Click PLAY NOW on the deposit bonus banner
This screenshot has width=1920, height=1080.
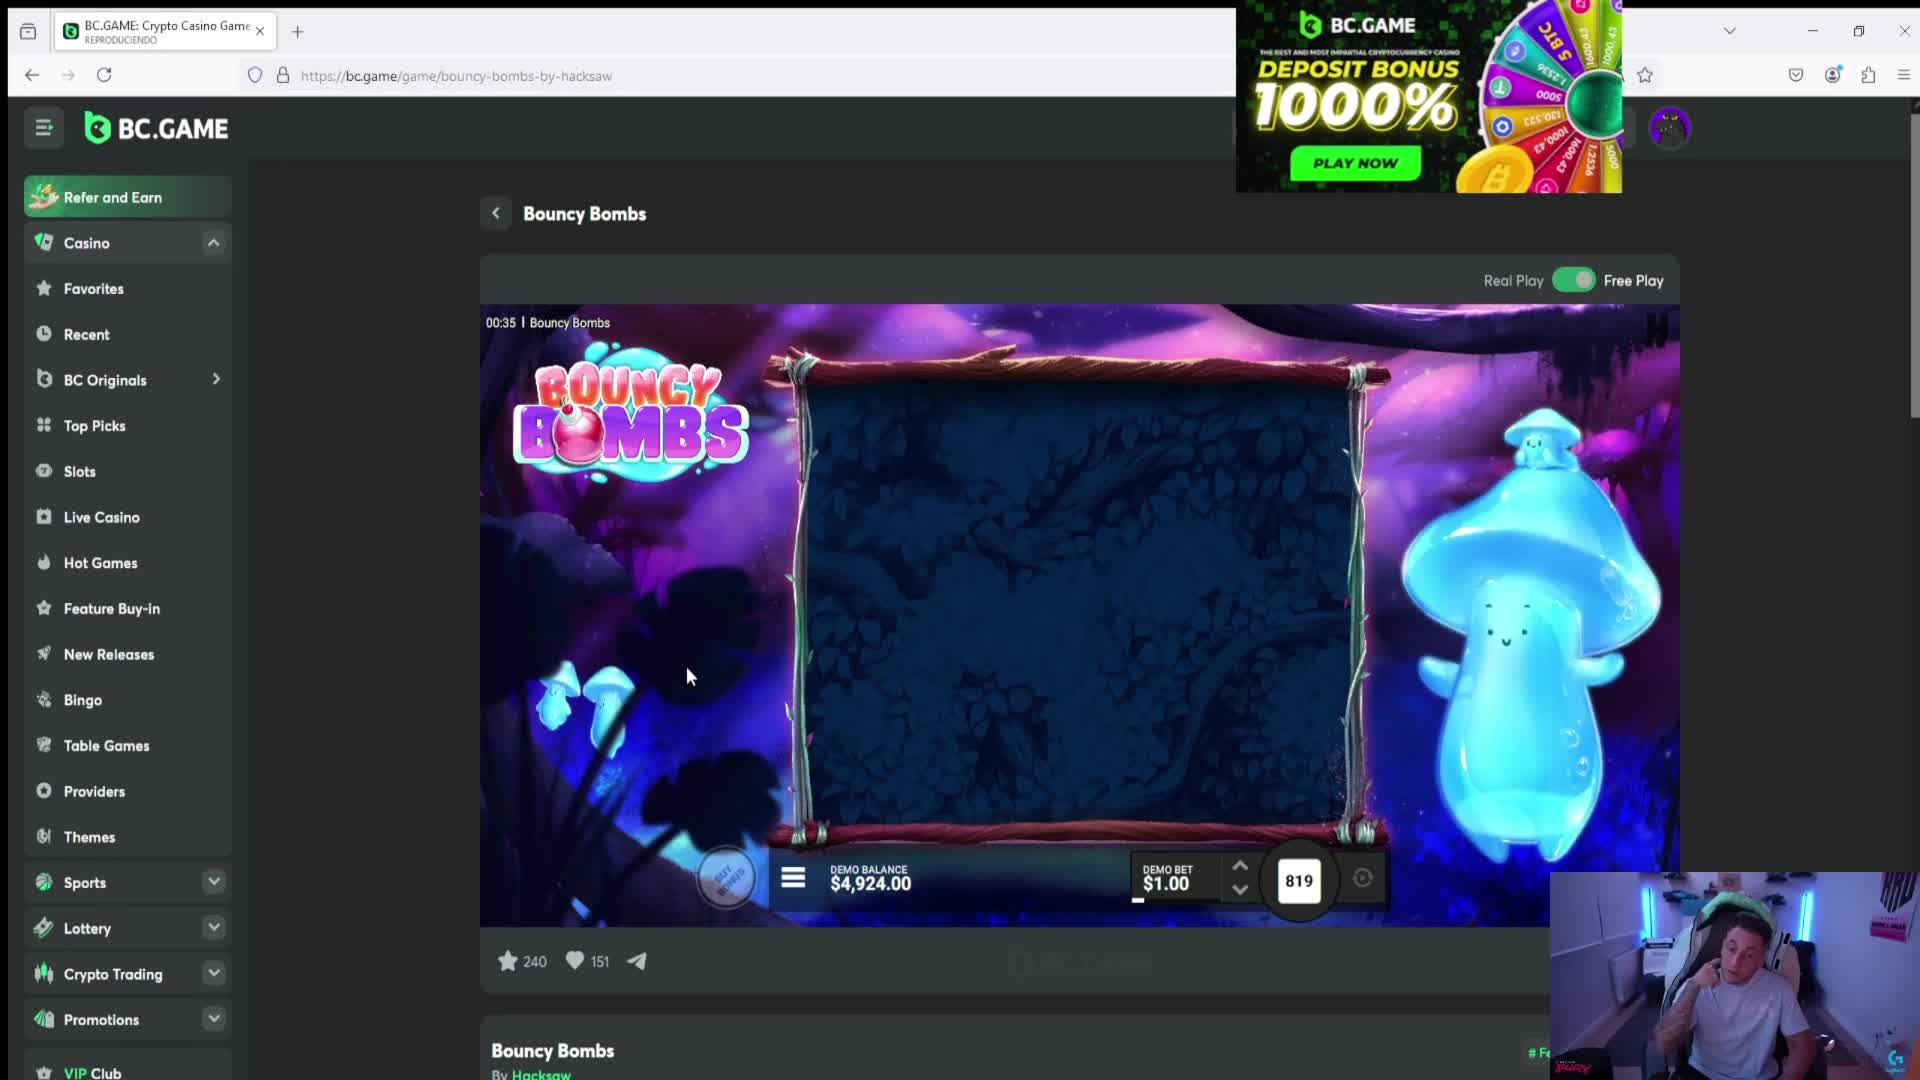(x=1355, y=163)
